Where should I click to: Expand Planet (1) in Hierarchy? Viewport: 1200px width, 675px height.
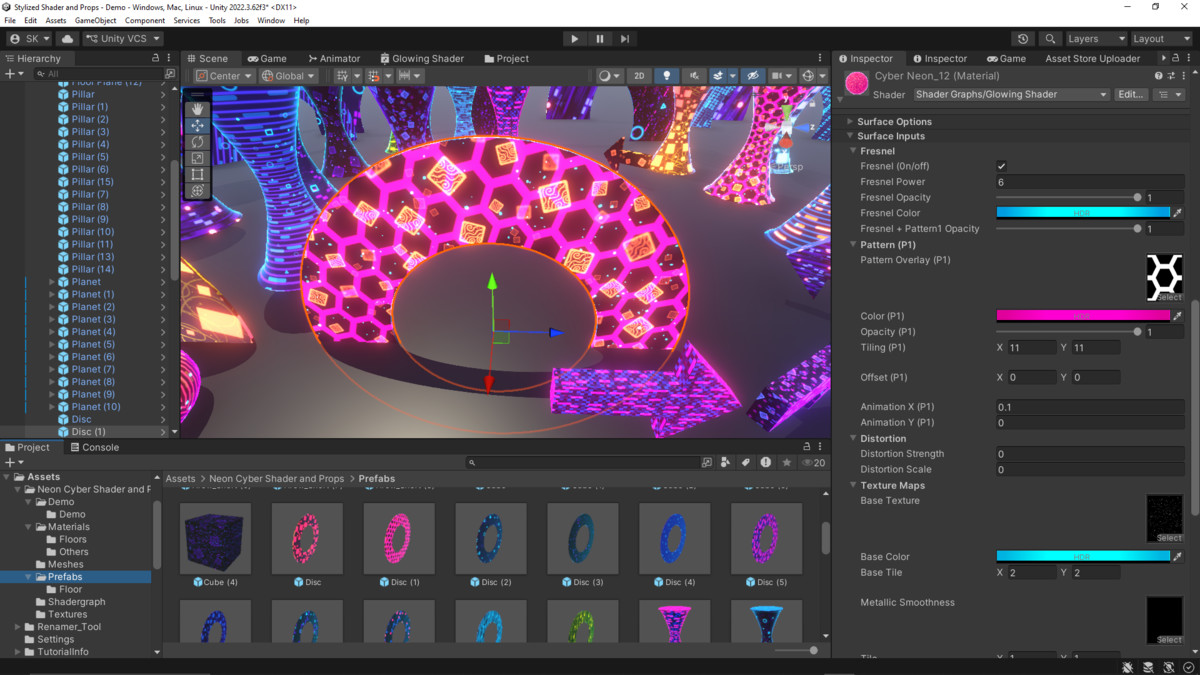pyautogui.click(x=52, y=294)
